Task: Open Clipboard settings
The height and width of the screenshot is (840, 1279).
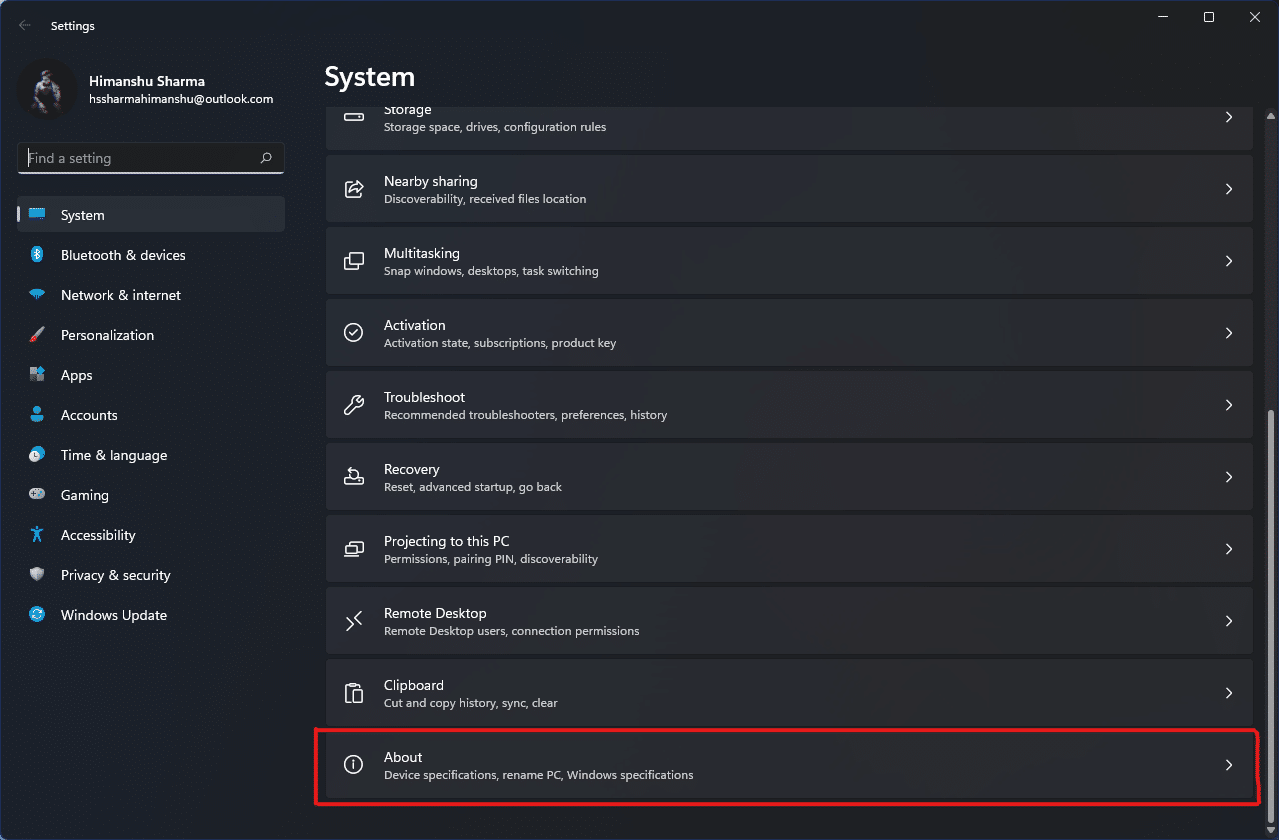Action: pos(789,693)
